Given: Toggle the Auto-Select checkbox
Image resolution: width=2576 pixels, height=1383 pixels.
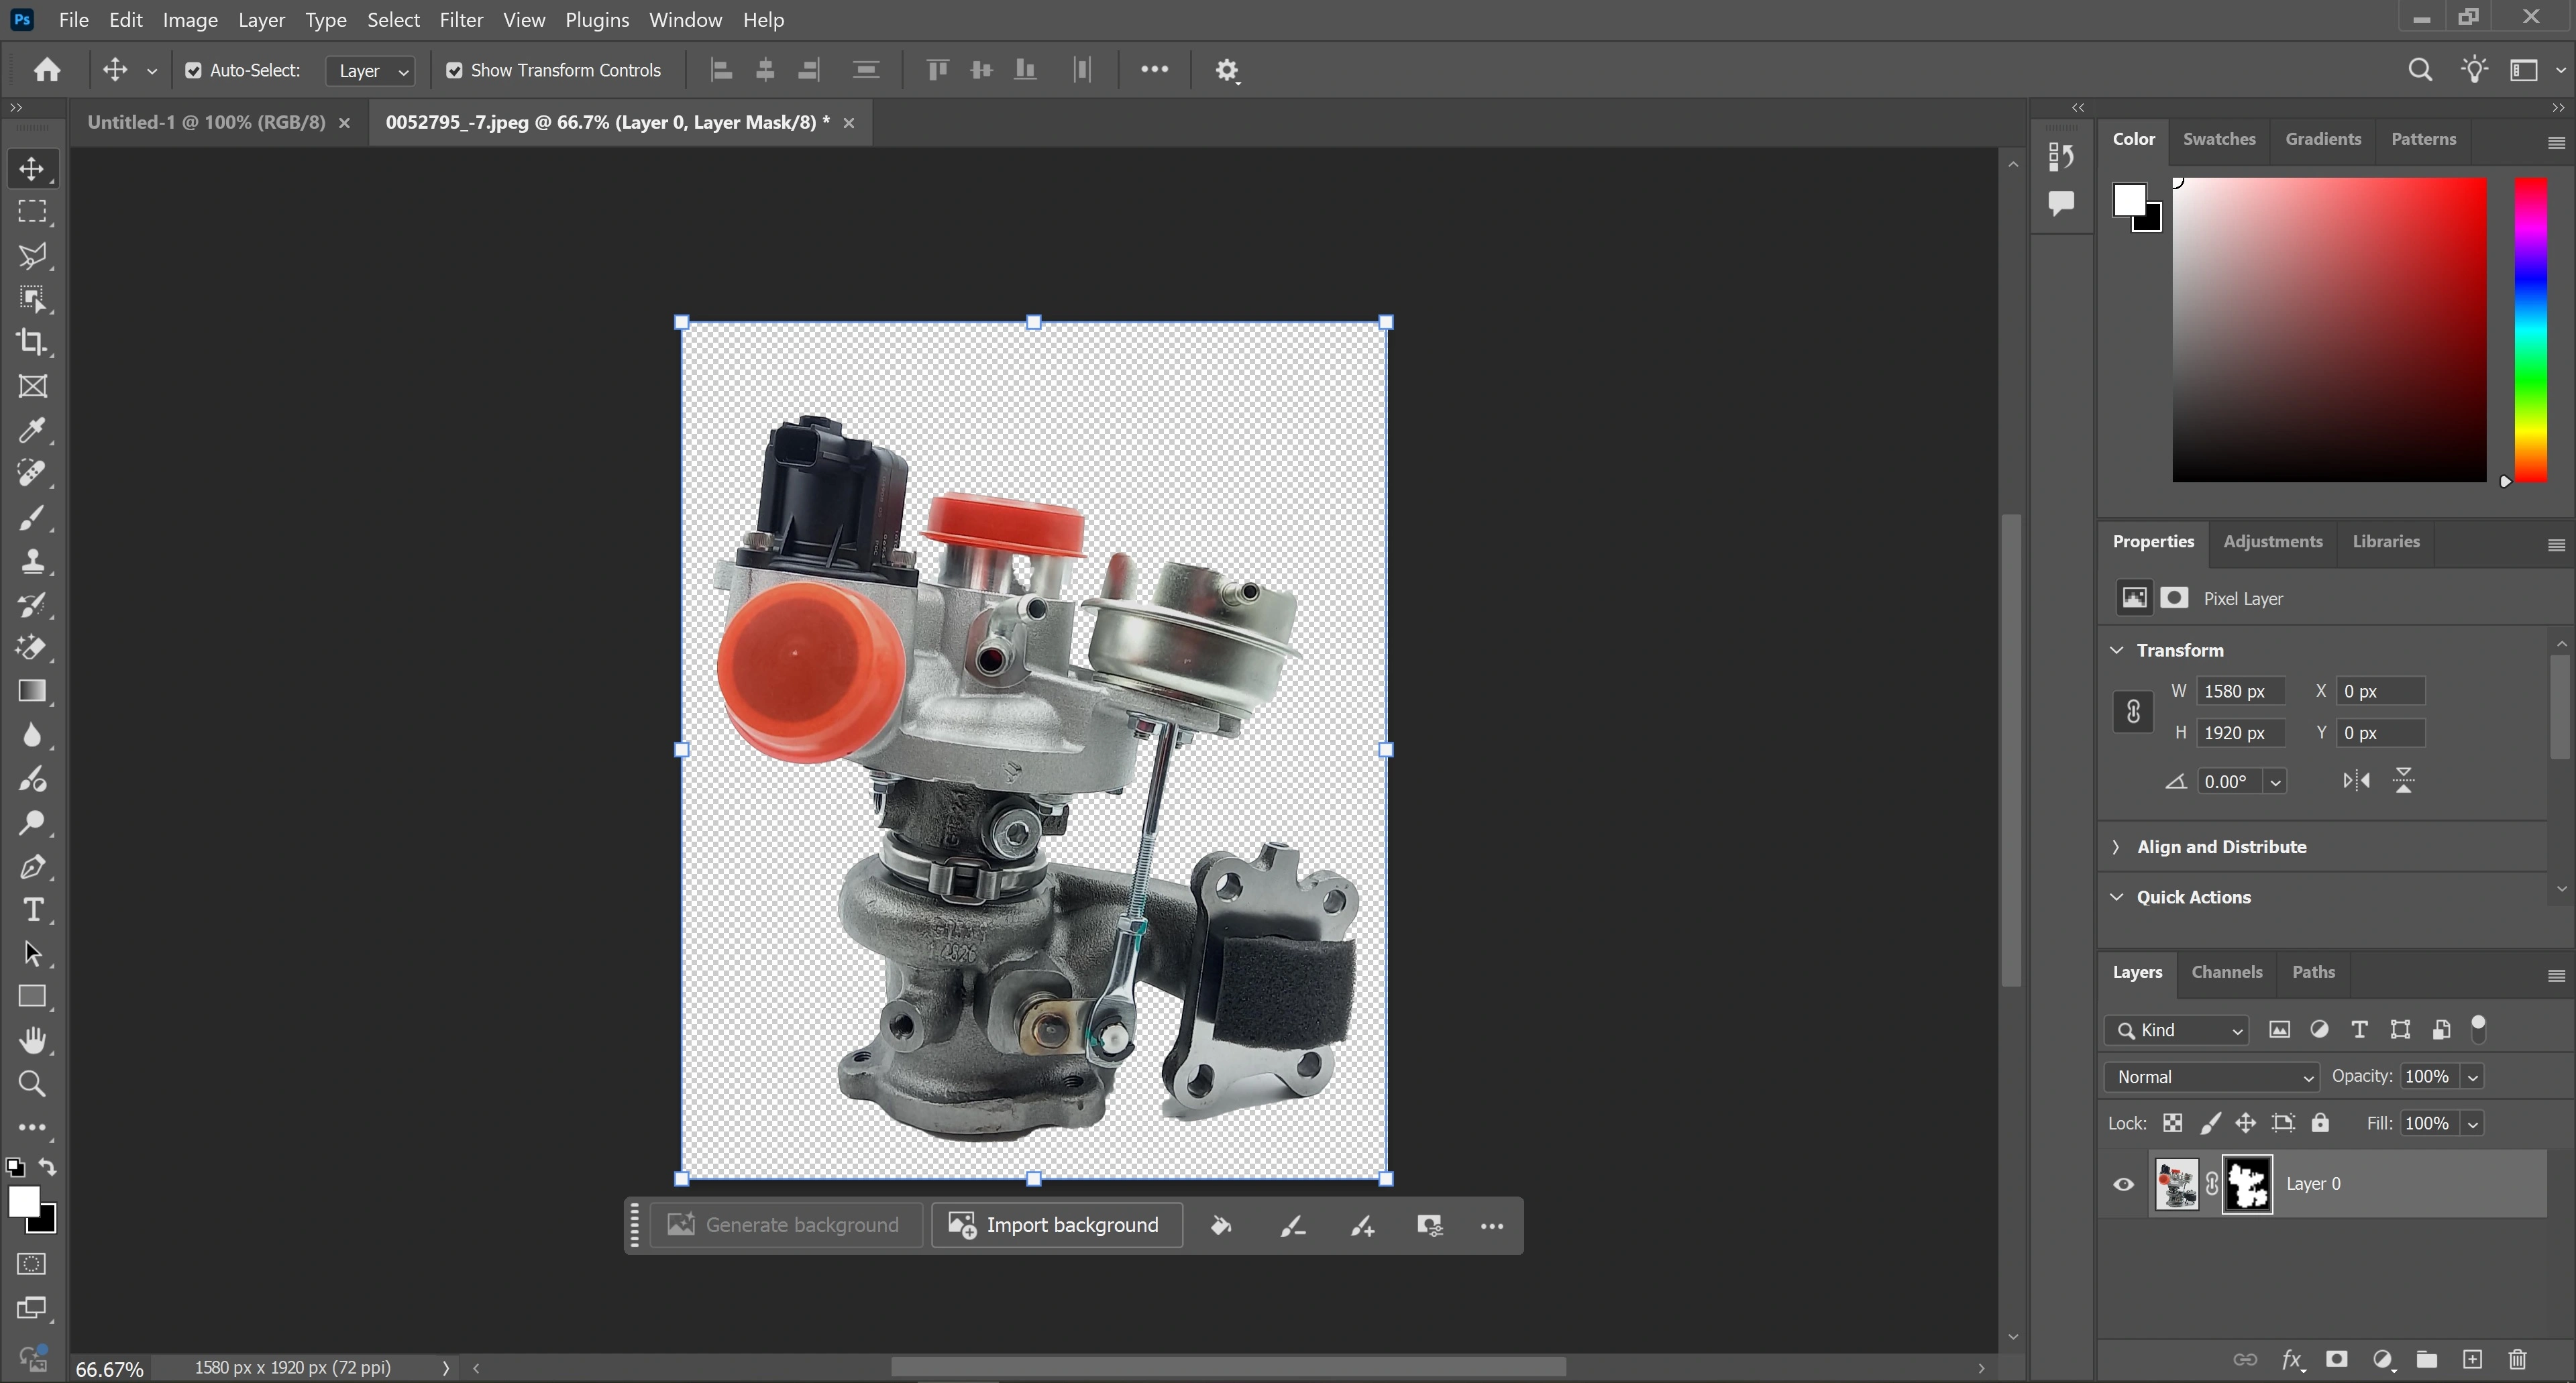Looking at the screenshot, I should click(193, 70).
